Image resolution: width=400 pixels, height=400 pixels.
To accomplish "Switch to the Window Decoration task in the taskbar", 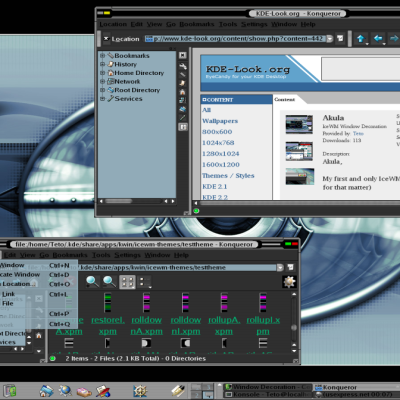I will 268,387.
